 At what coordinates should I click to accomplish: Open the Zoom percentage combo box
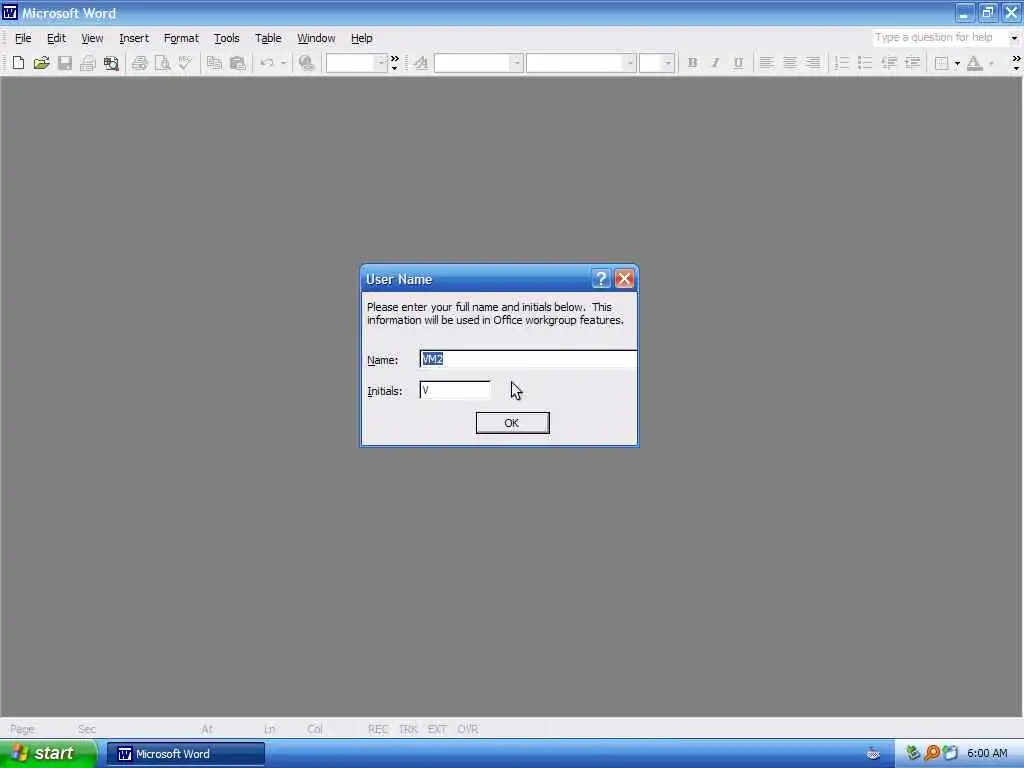[357, 63]
